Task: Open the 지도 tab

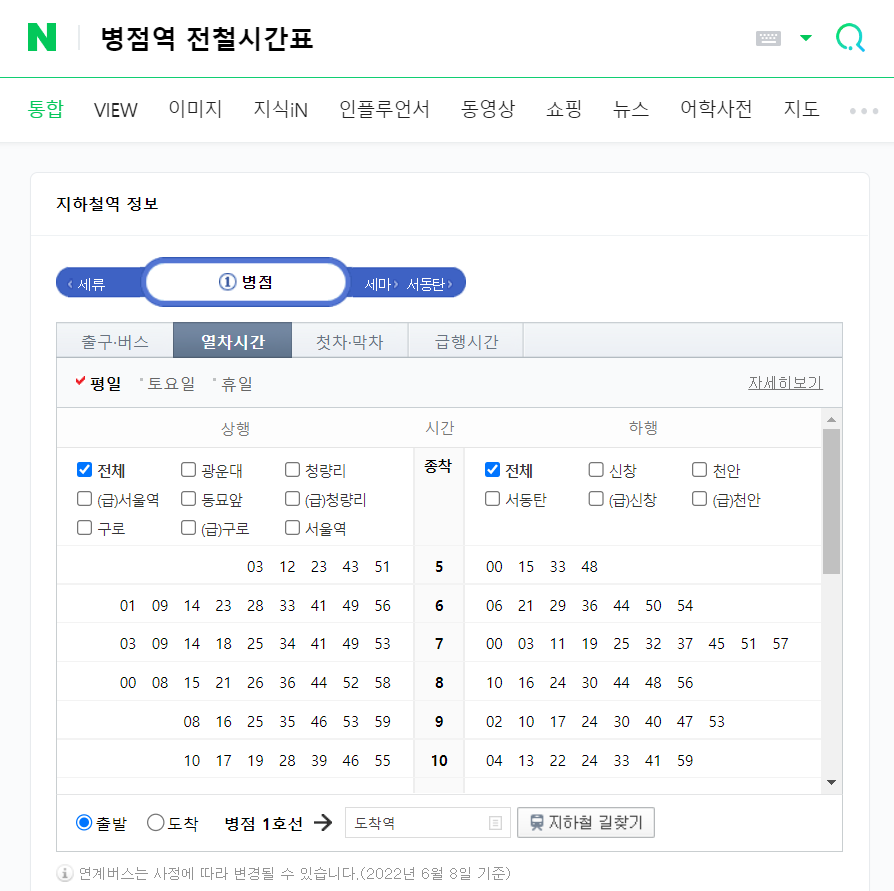Action: (x=801, y=109)
